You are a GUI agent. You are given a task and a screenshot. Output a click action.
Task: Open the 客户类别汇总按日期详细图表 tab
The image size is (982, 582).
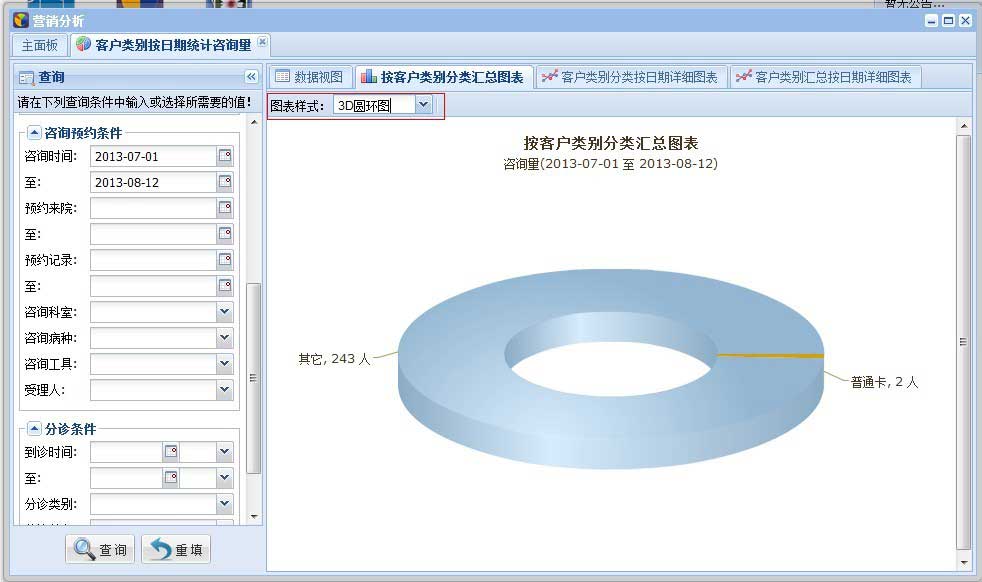point(825,77)
